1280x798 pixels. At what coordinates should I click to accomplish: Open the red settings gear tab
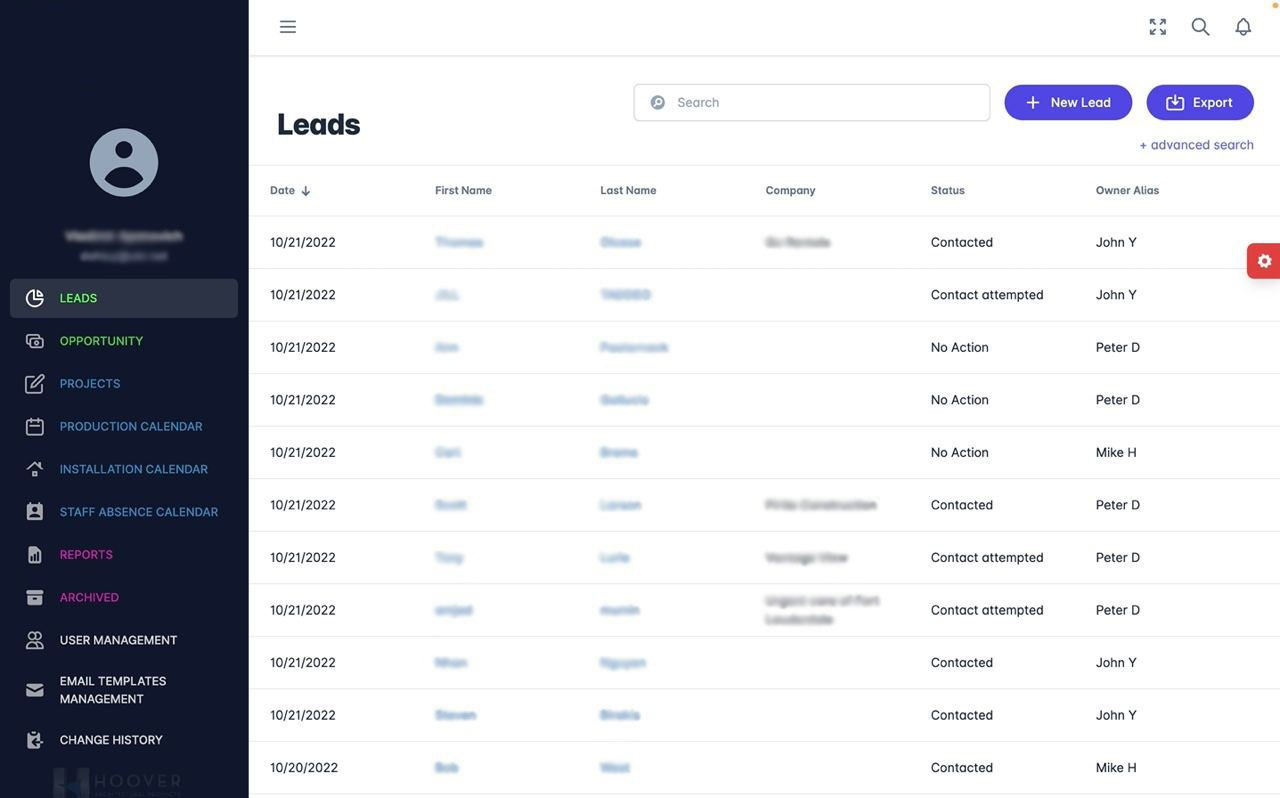tap(1264, 261)
